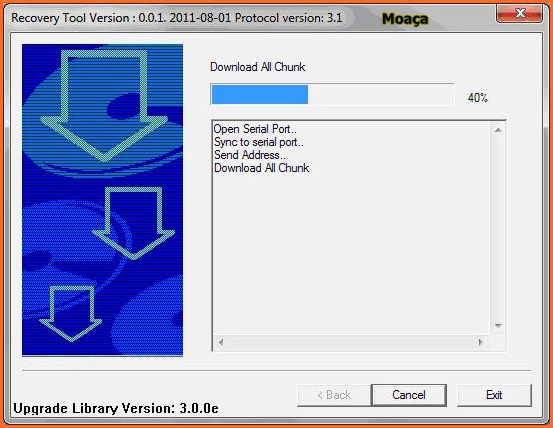
Task: Click the Recovery Tool Version title bar
Action: coord(247,18)
